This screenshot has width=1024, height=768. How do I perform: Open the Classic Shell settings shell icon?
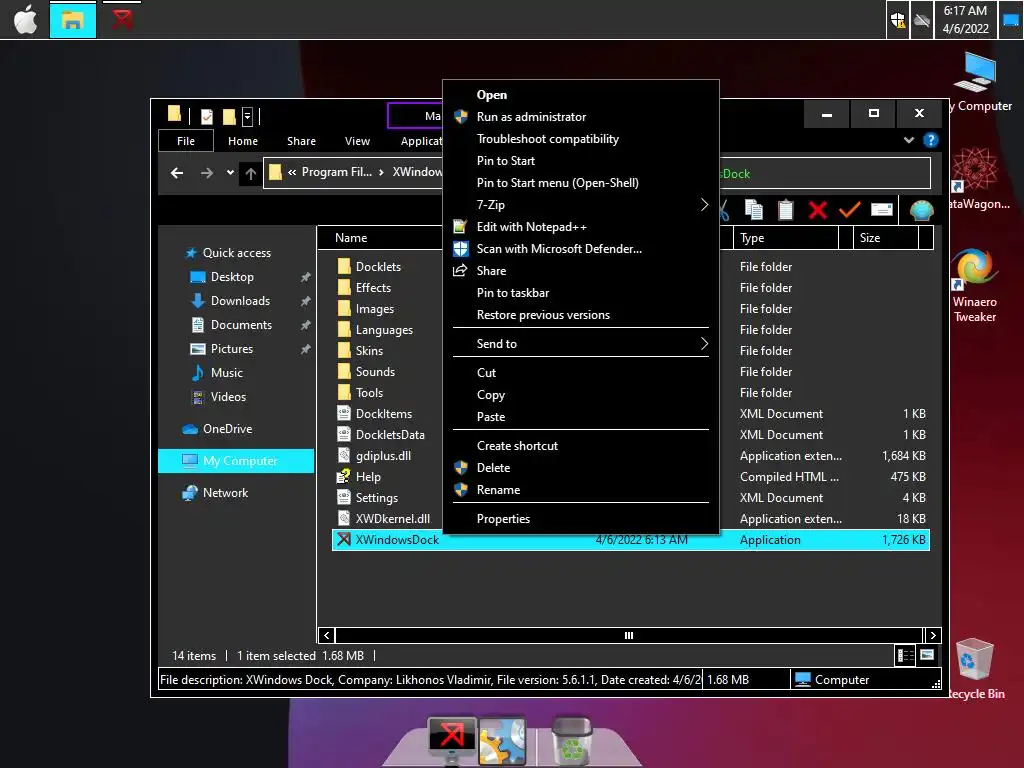click(921, 210)
